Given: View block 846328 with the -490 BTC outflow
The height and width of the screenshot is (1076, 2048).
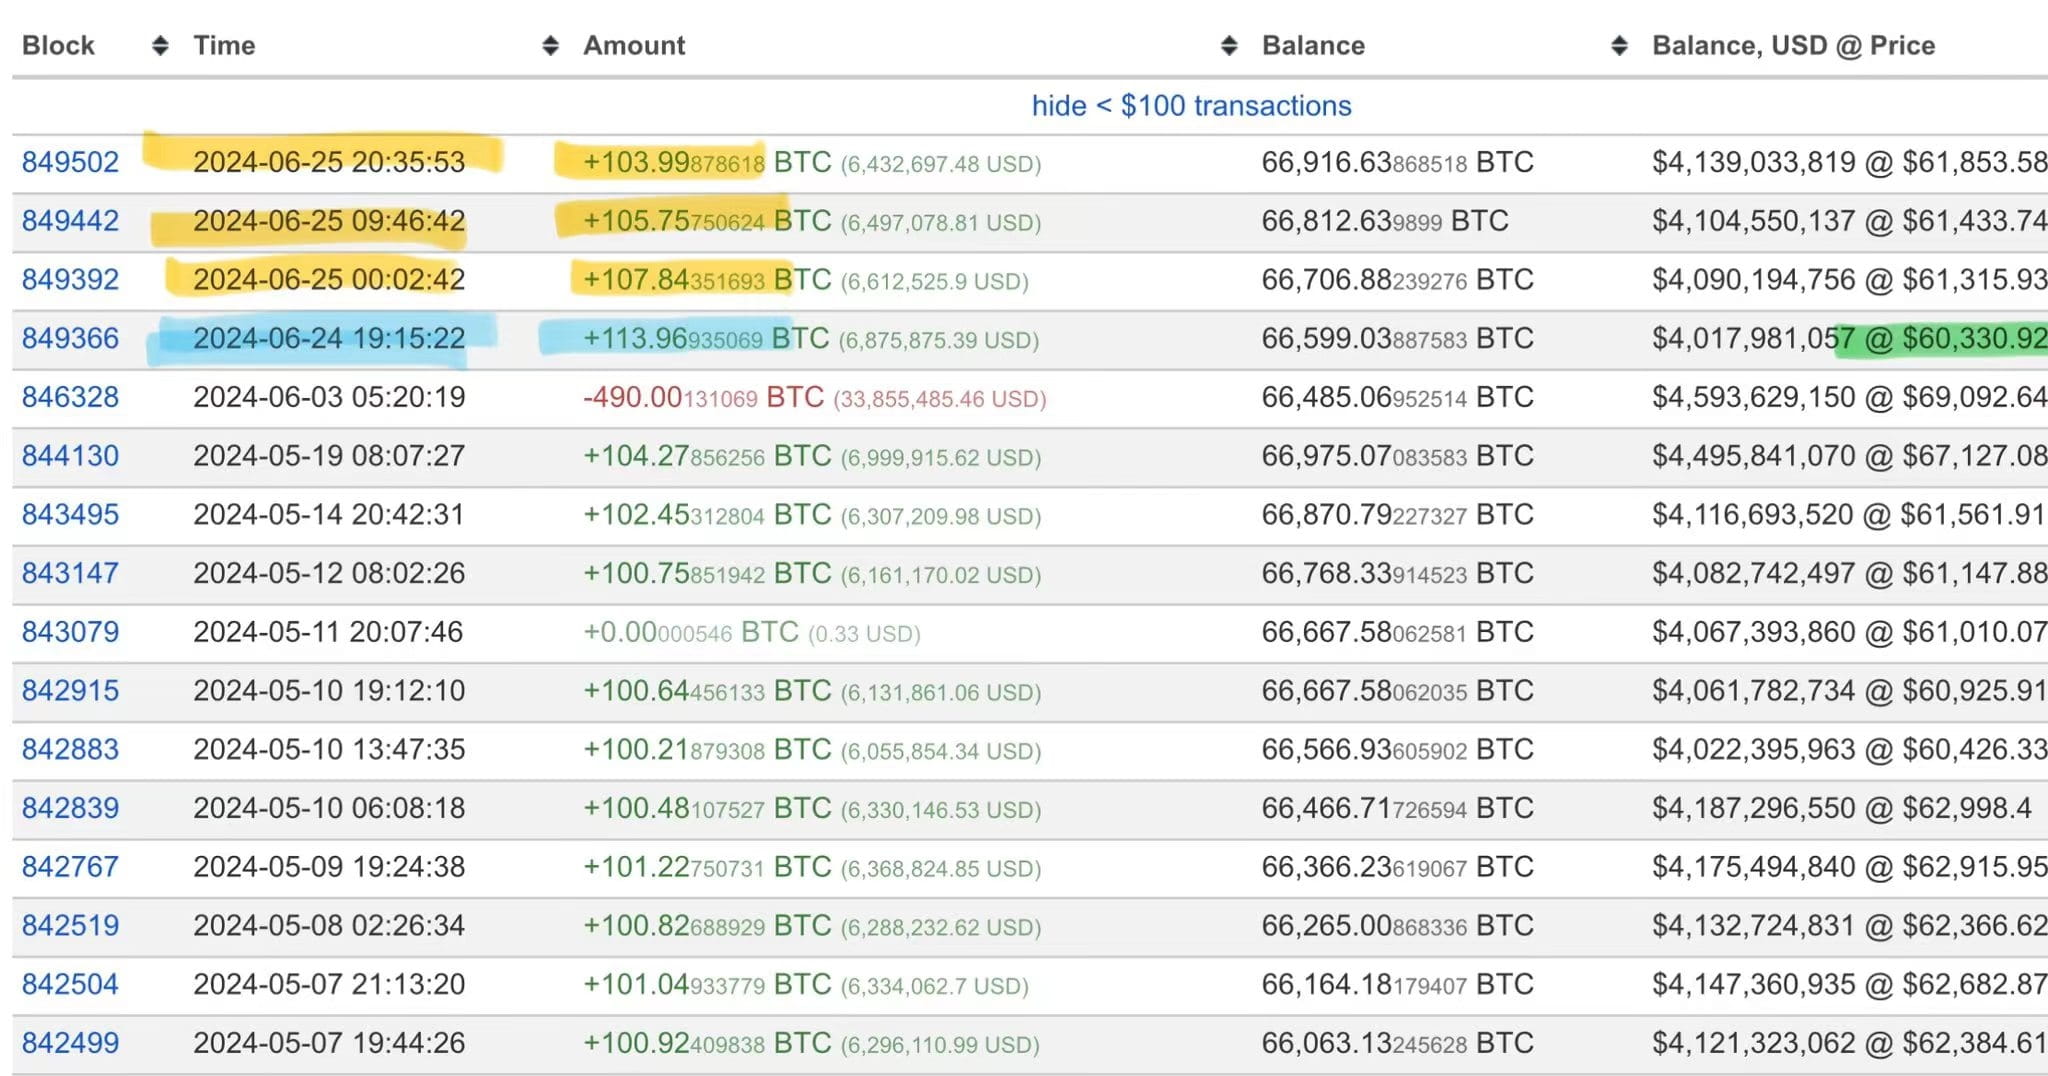Looking at the screenshot, I should point(69,397).
